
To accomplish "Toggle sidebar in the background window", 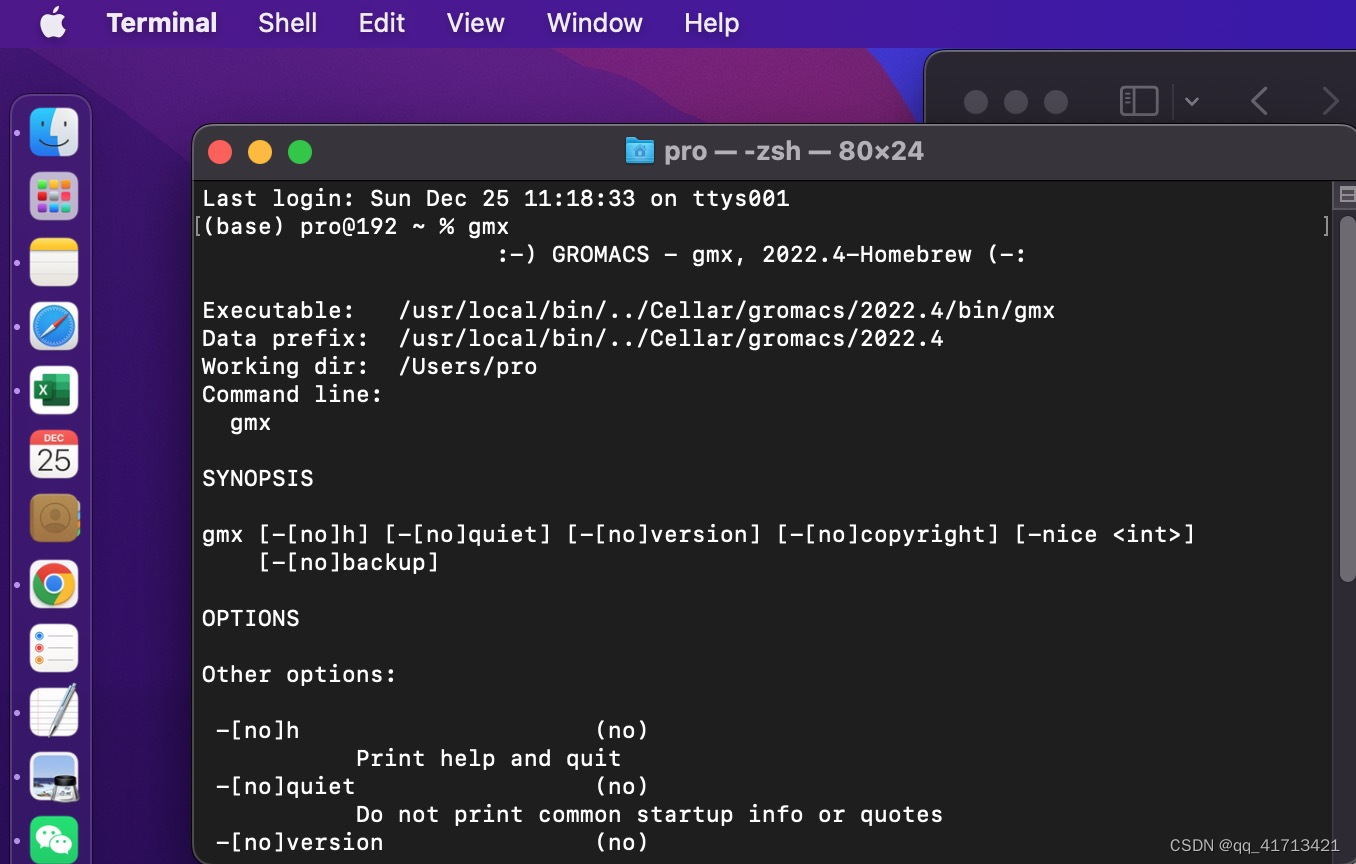I will point(1139,101).
